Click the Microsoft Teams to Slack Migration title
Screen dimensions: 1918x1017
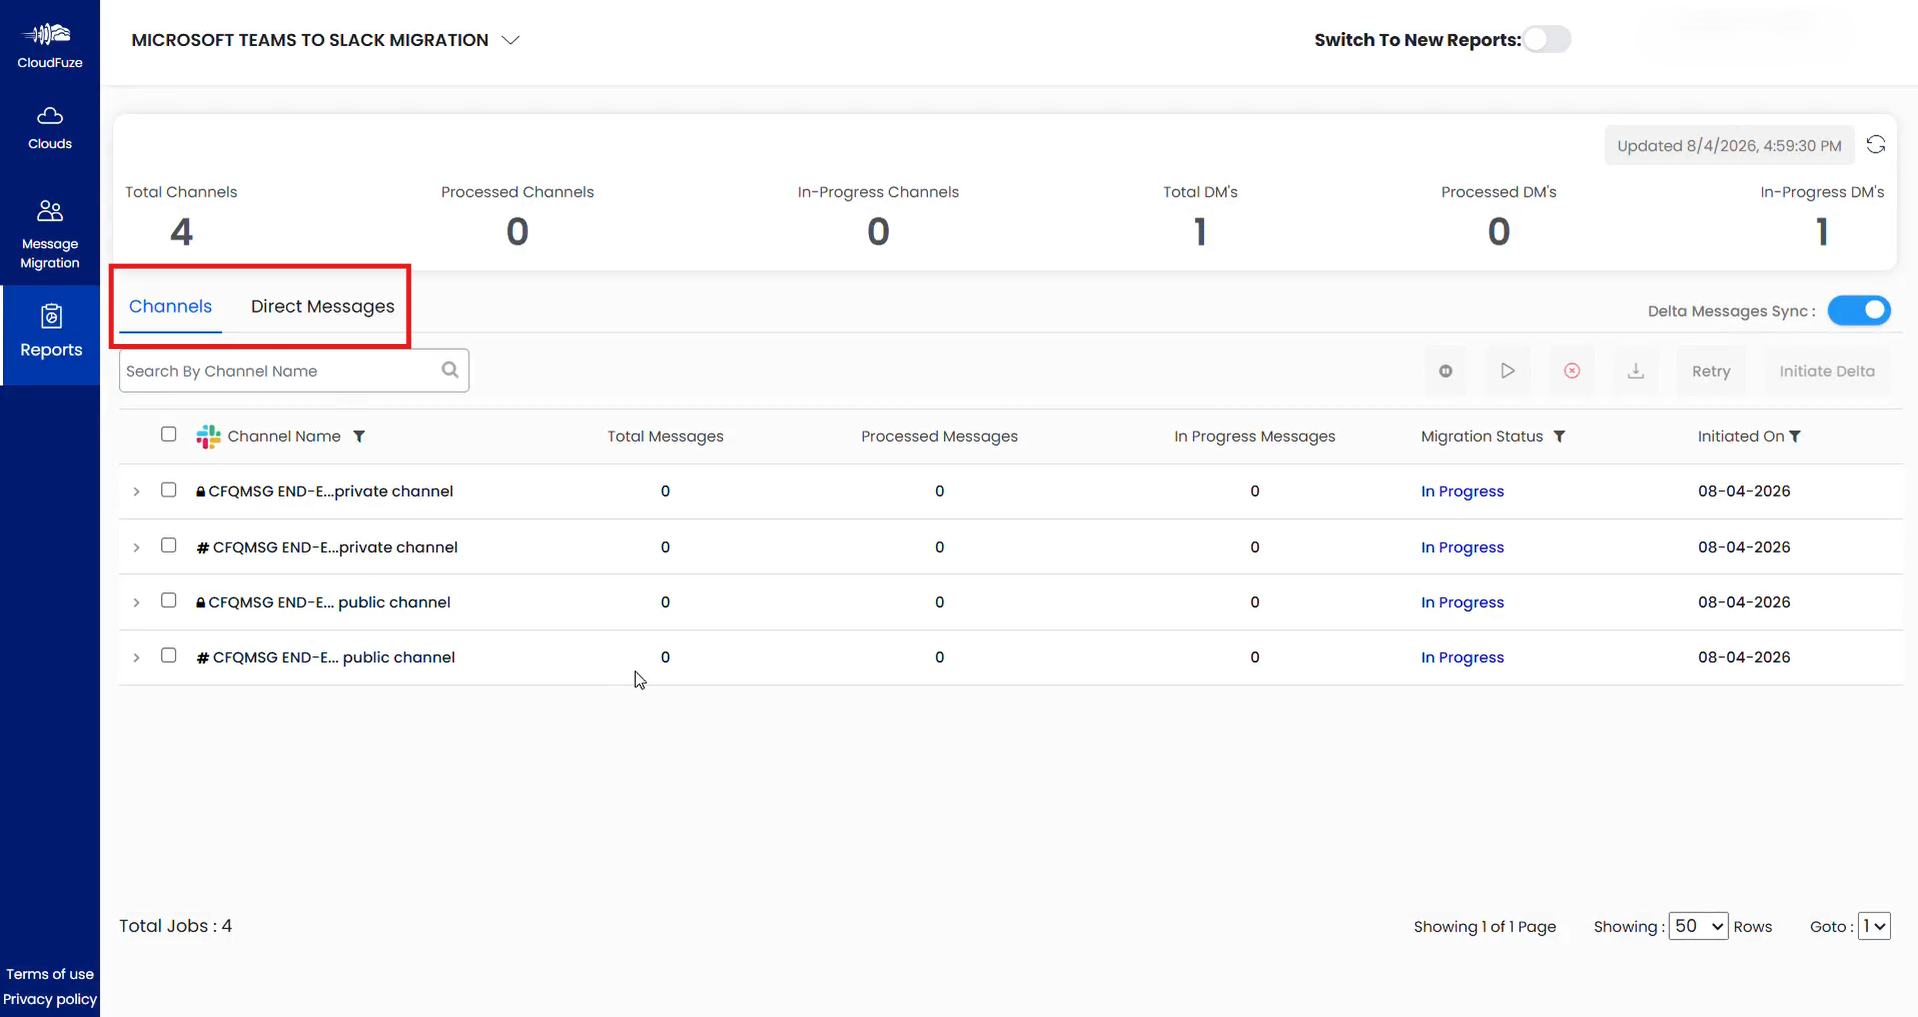[x=310, y=40]
